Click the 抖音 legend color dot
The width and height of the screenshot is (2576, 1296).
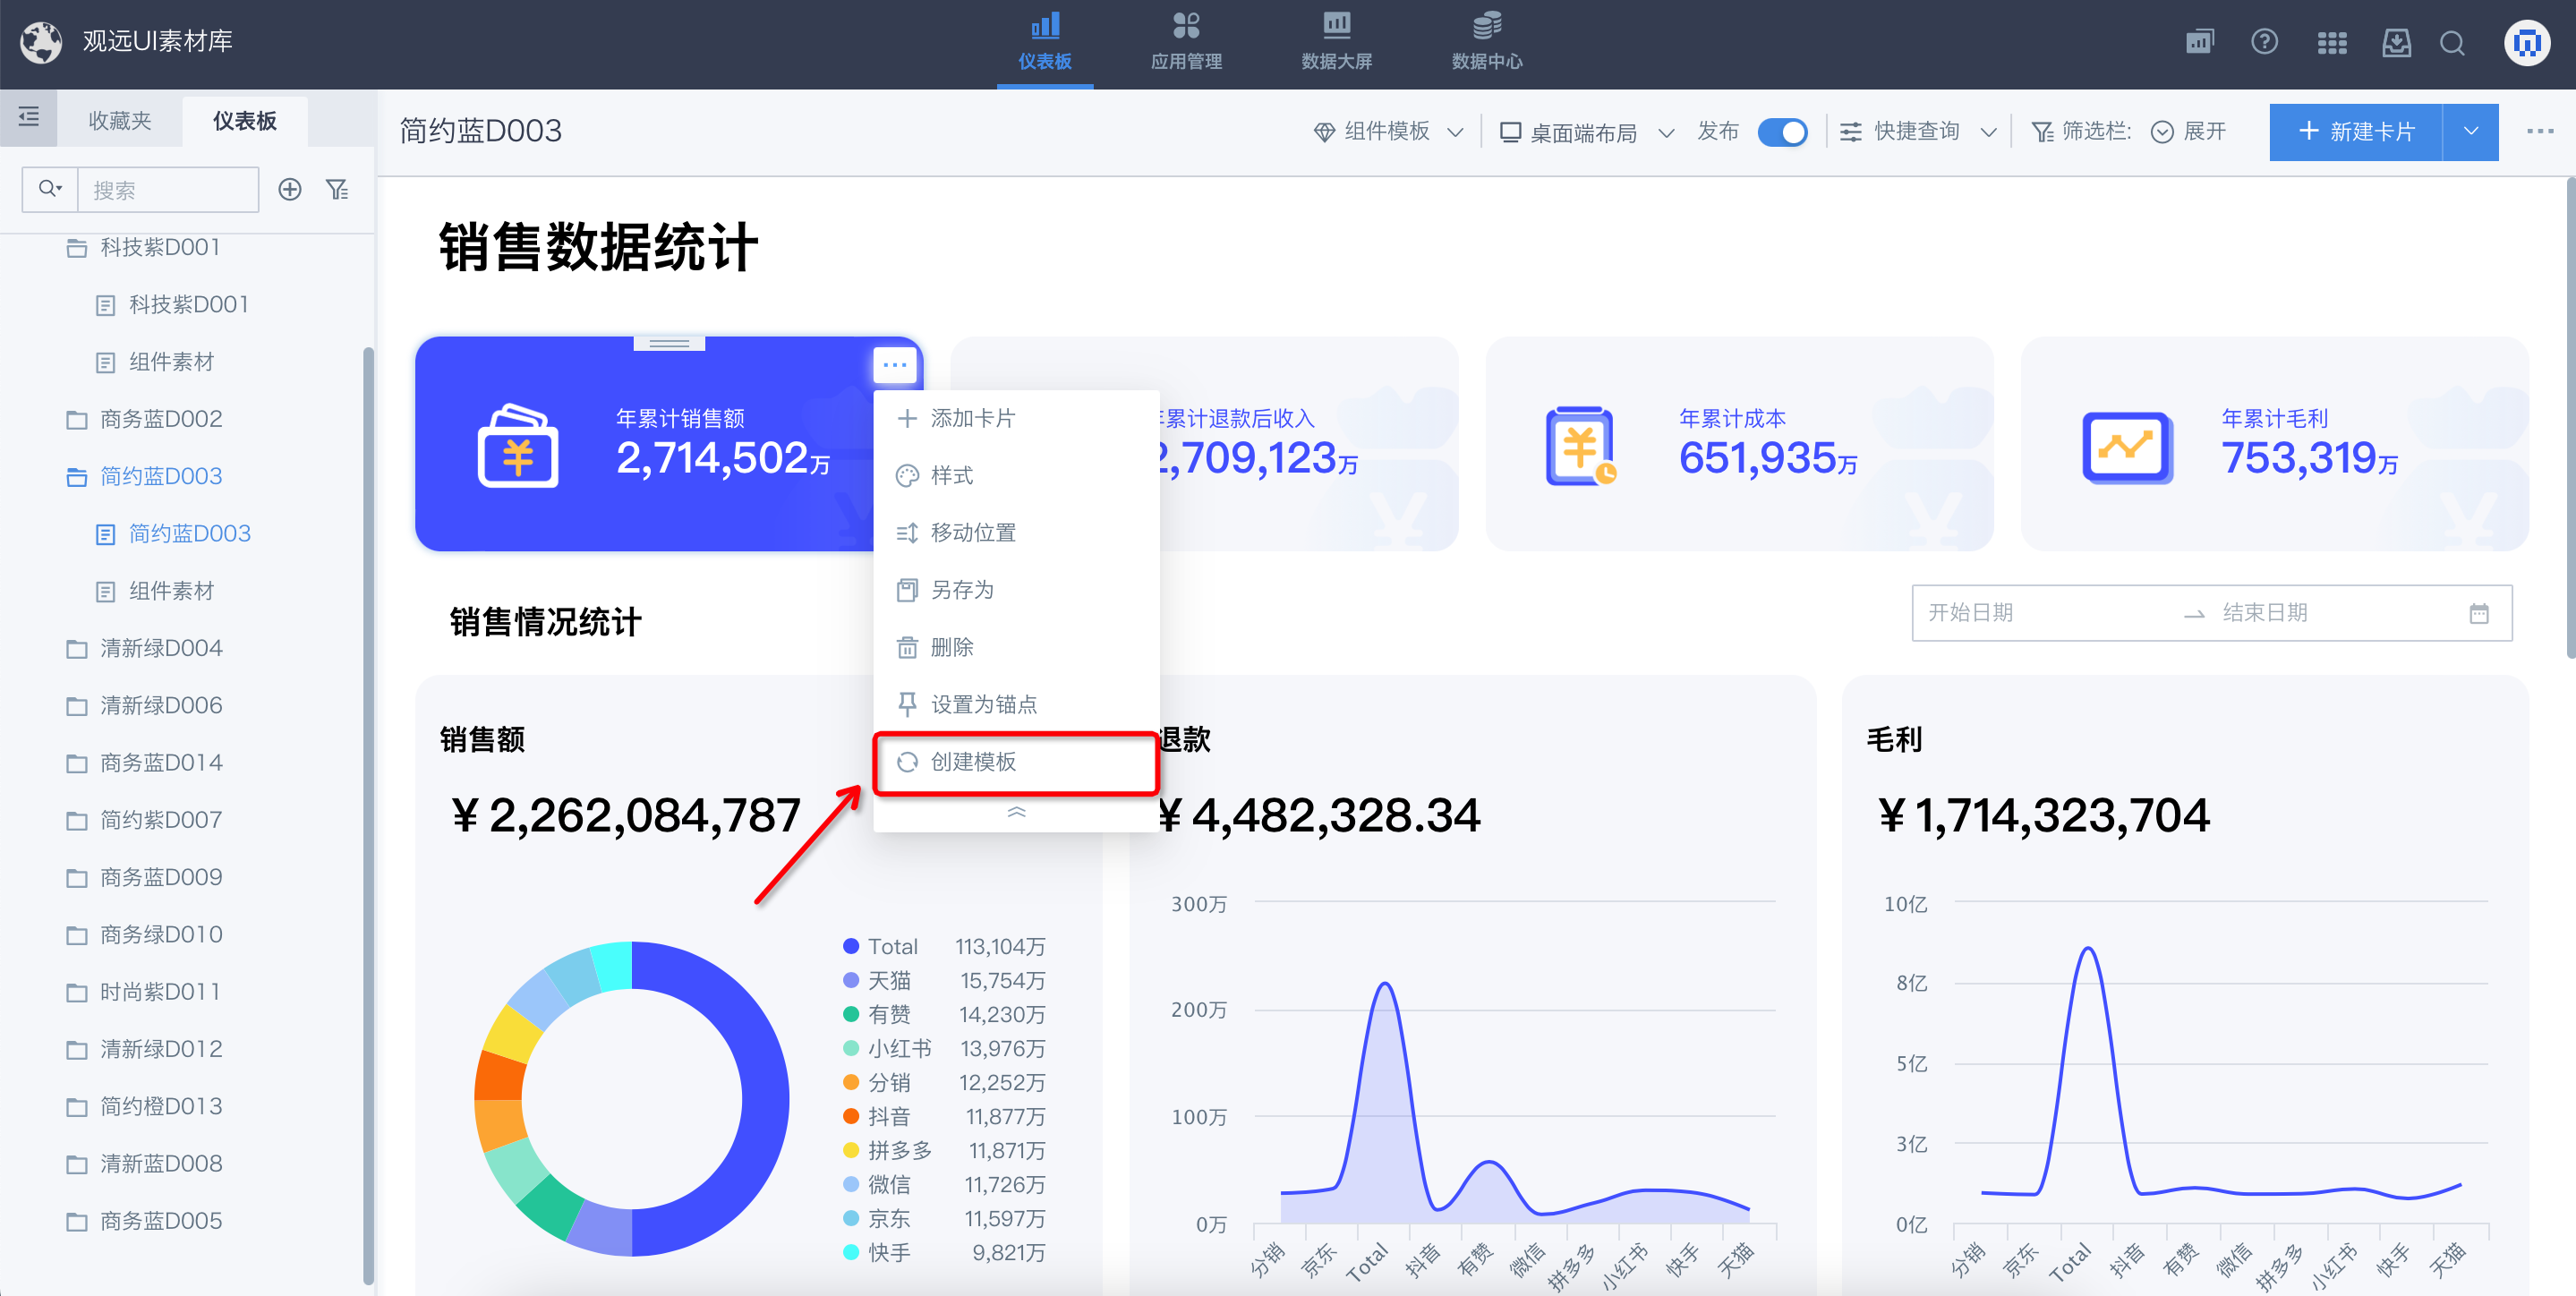pos(851,1116)
